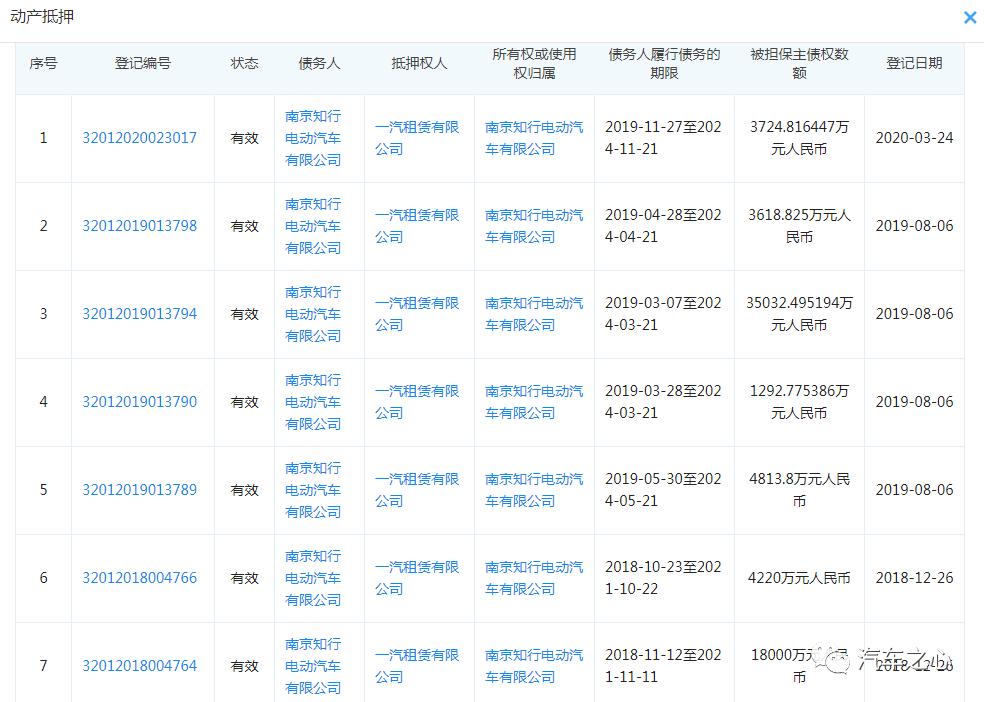Open mortgagee 一汽租赁有限公司 in row 1

(417, 138)
